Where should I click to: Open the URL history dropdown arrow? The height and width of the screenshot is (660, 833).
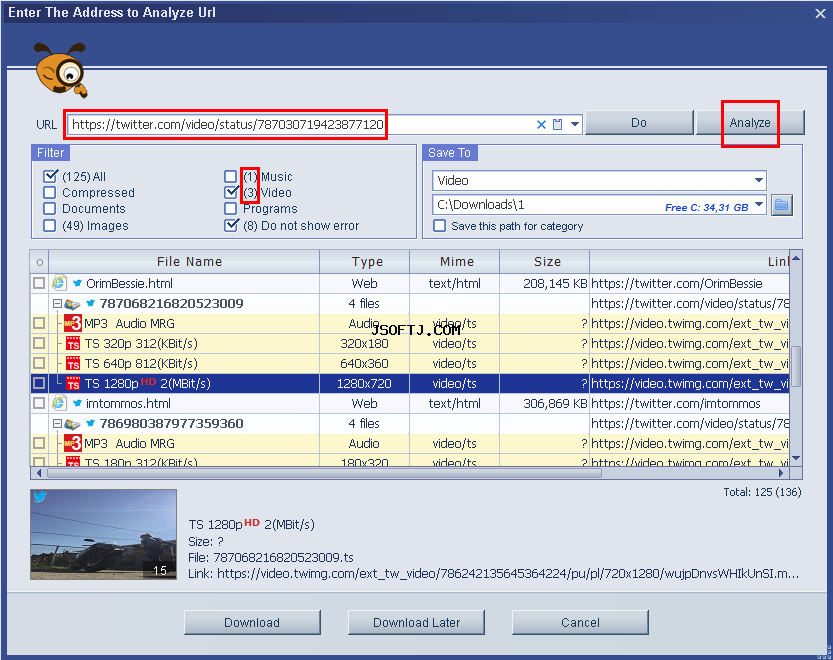[574, 124]
